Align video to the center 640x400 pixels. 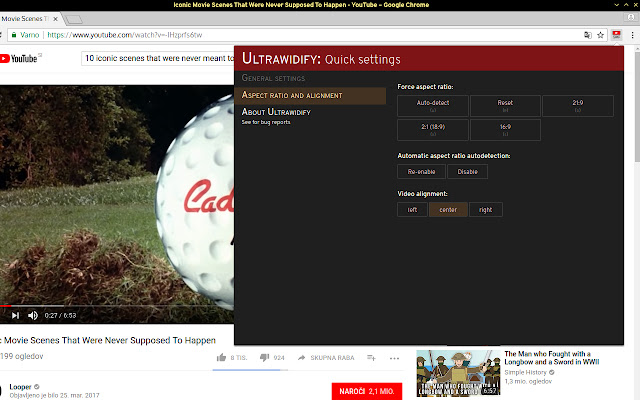click(x=448, y=210)
